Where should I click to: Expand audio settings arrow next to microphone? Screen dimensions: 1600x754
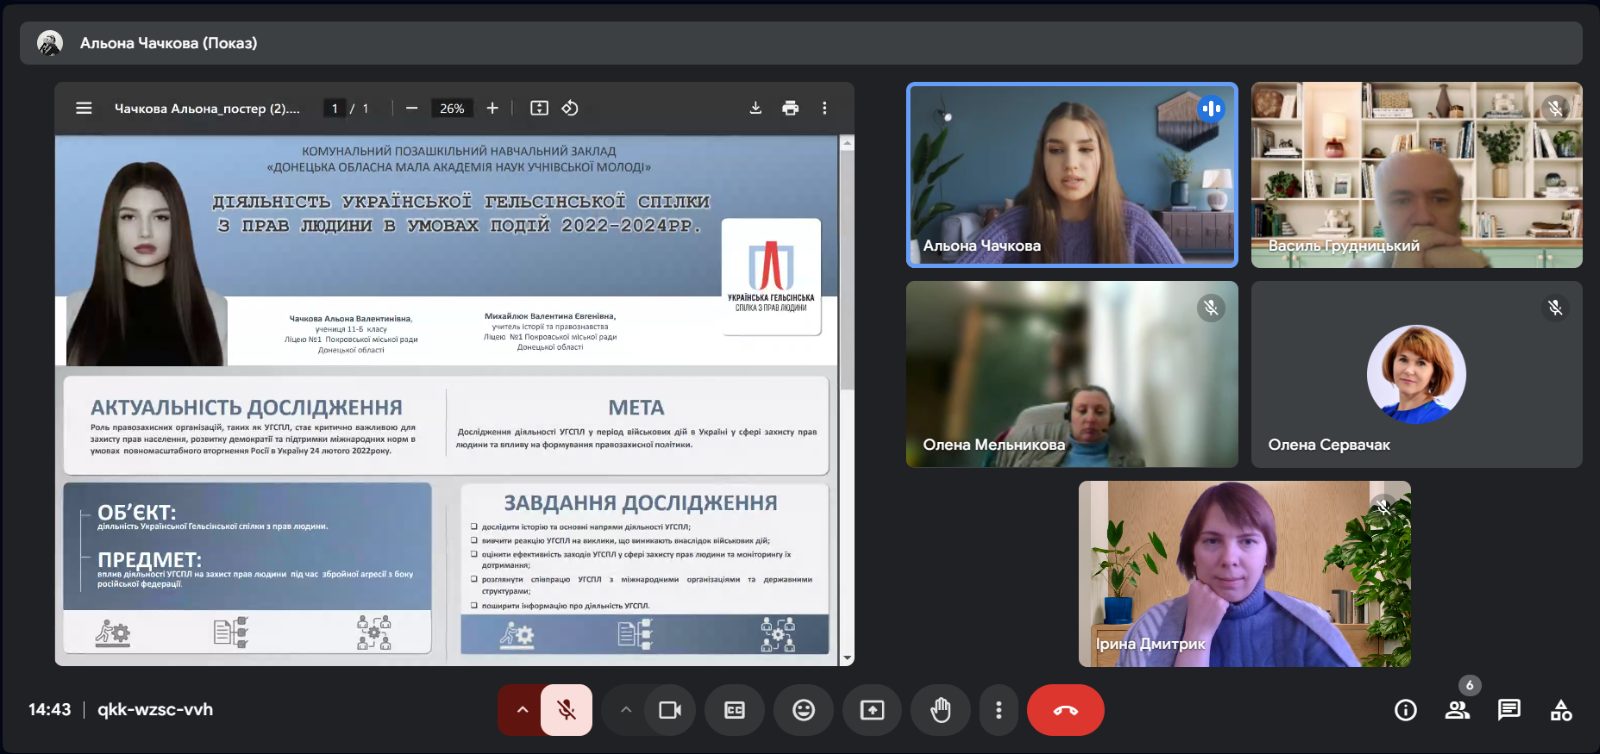tap(521, 710)
